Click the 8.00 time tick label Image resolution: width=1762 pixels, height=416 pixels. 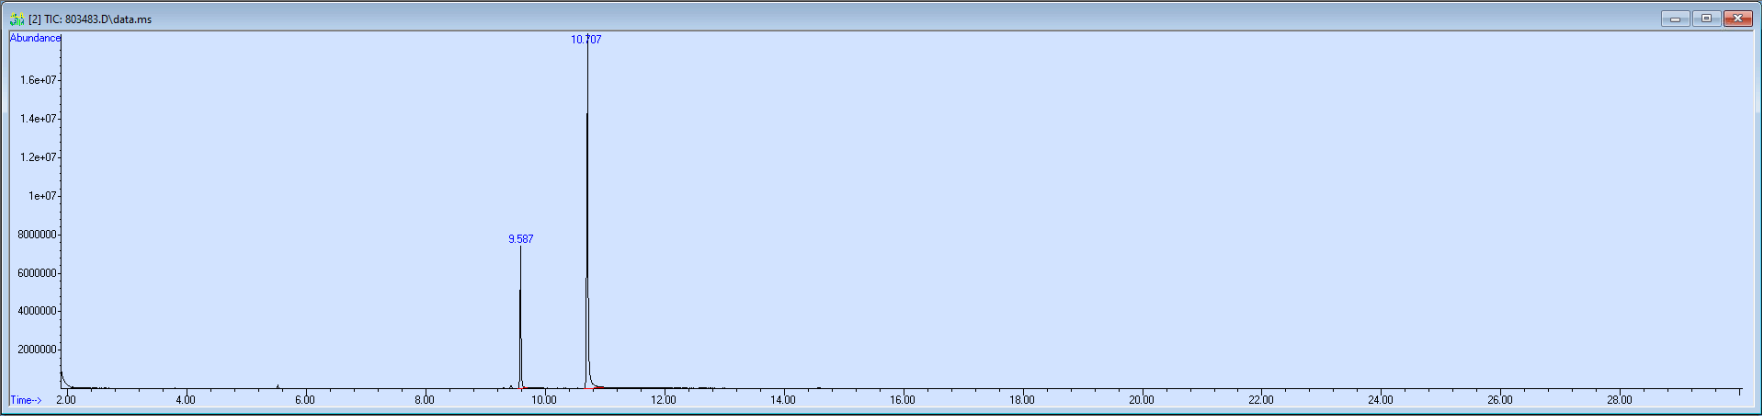click(424, 400)
